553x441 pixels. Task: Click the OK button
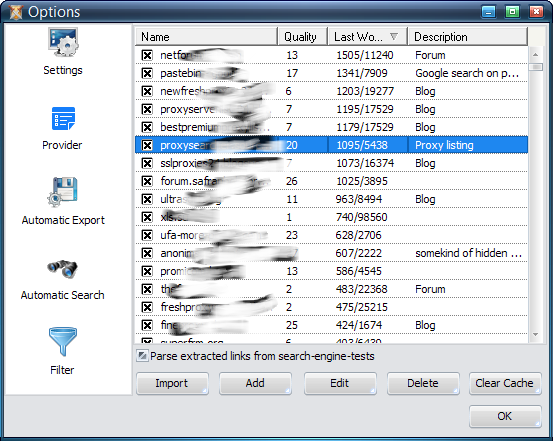point(505,416)
